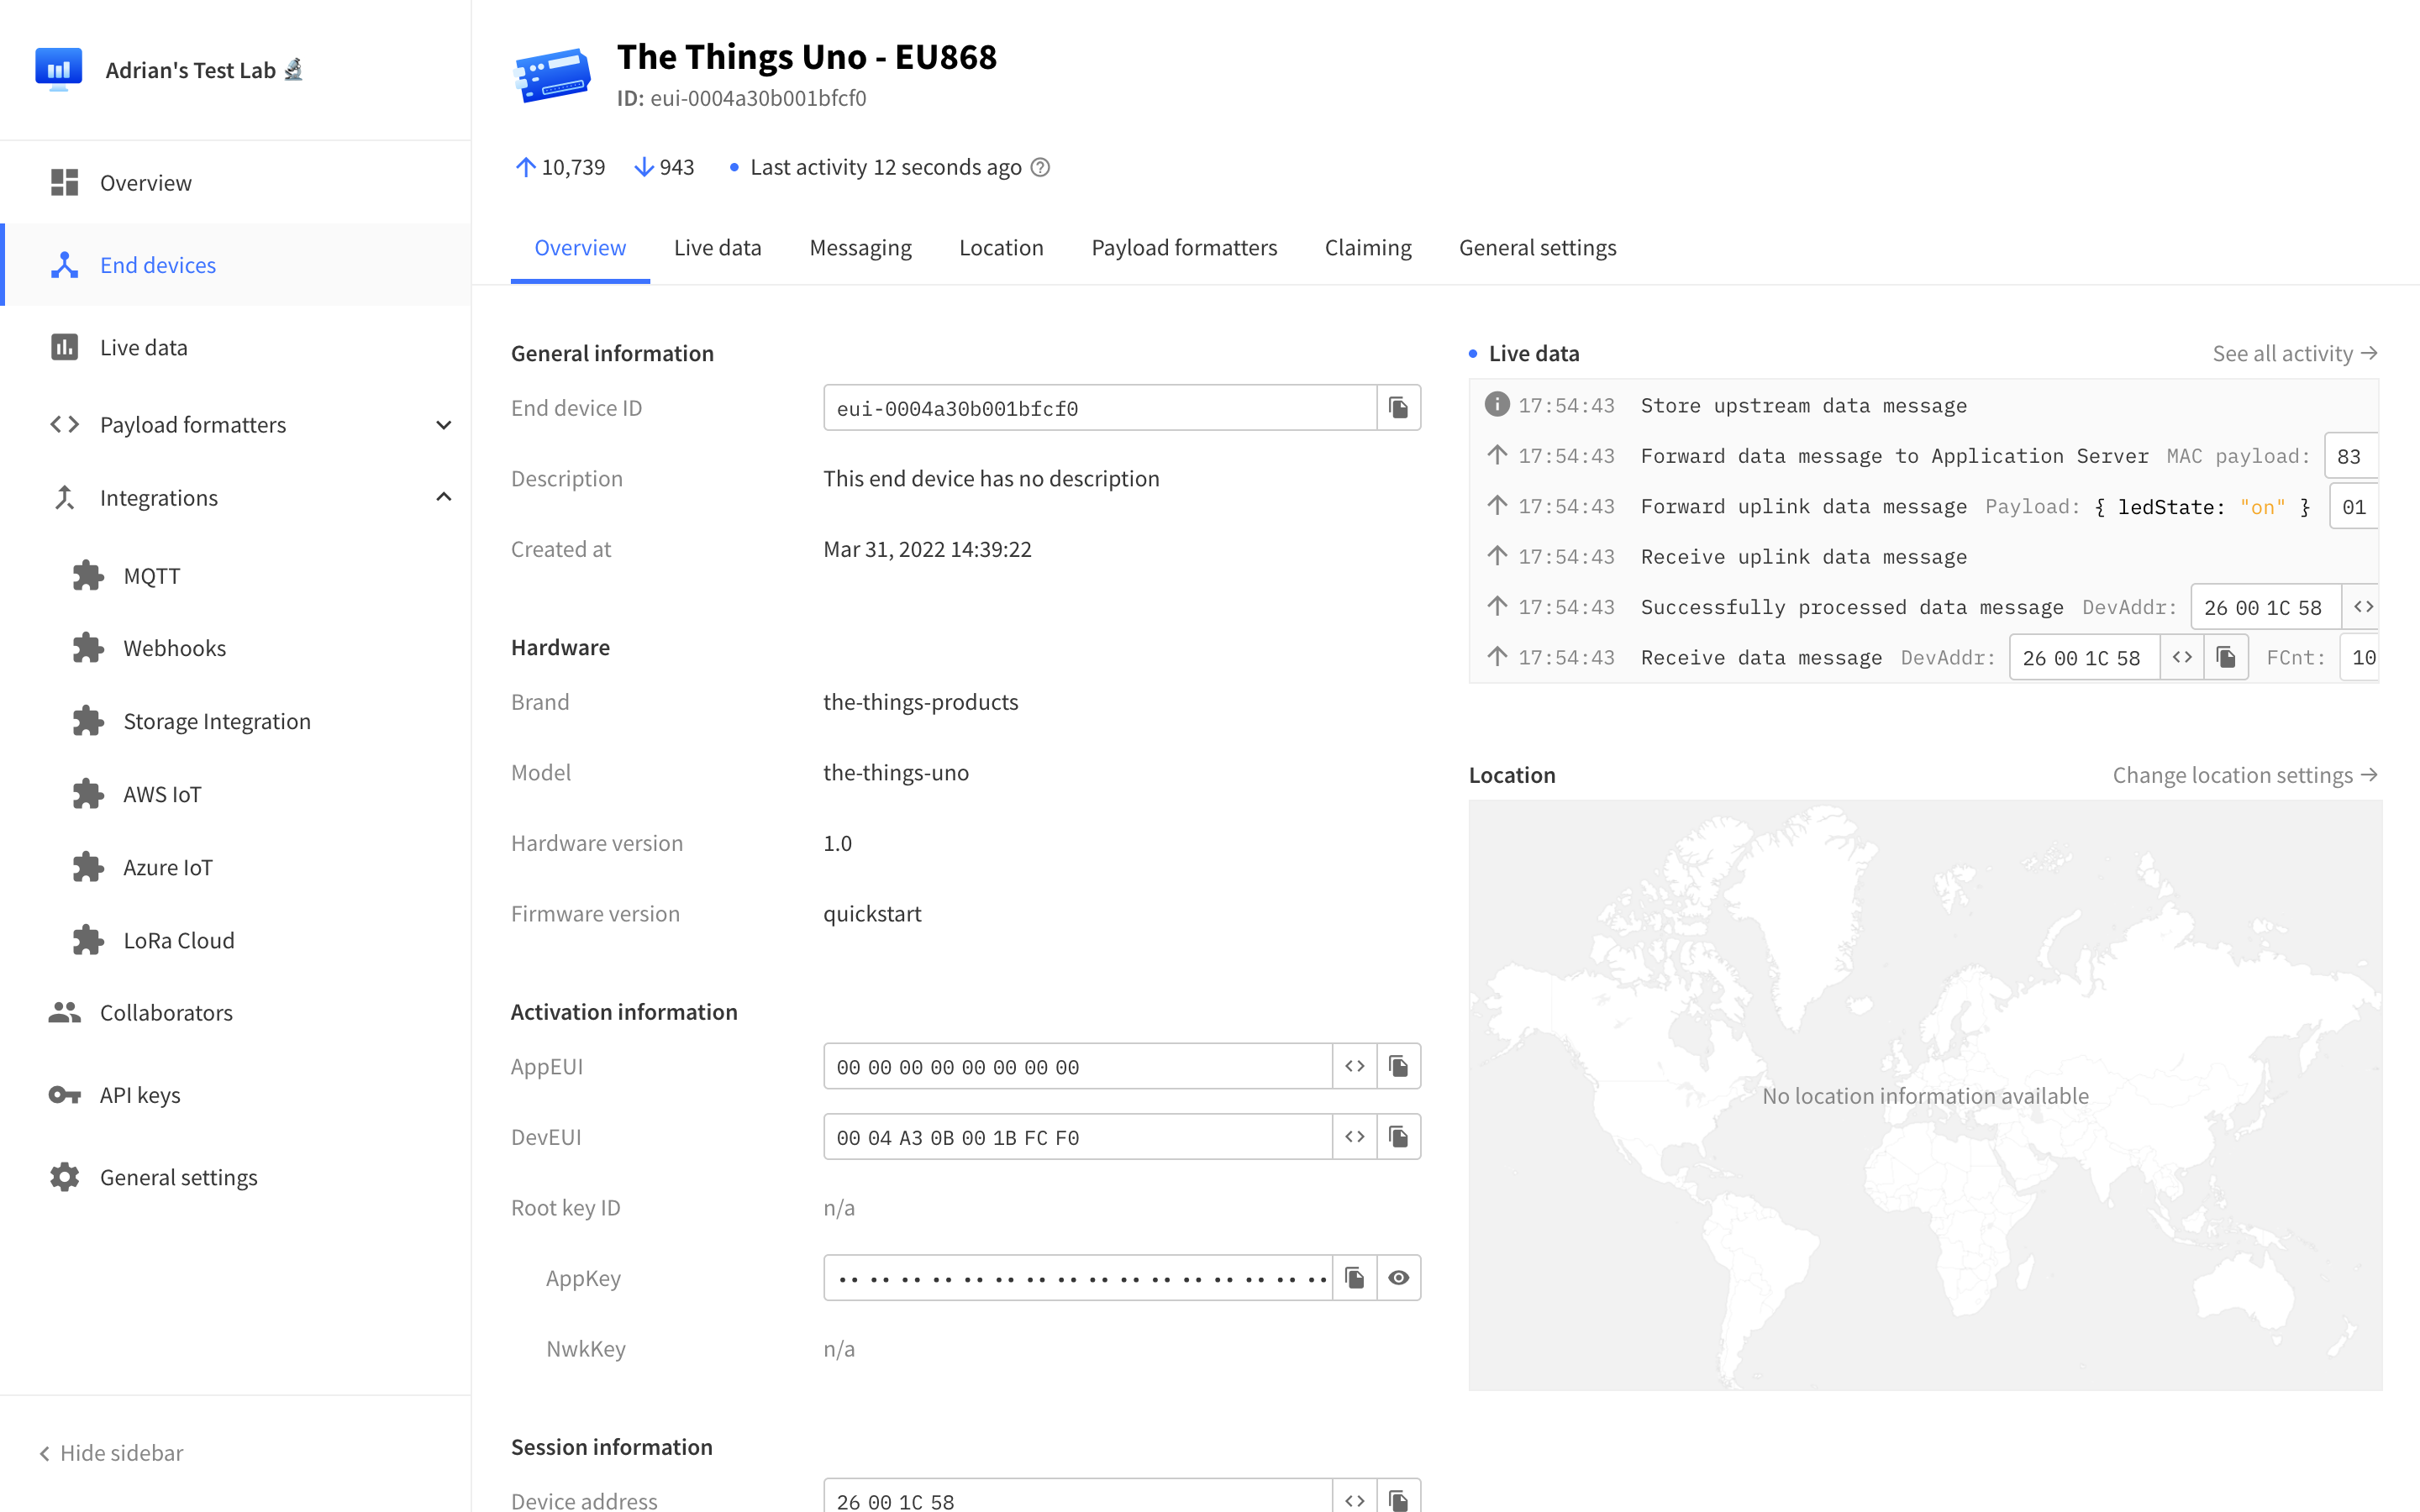Open Change location settings link

[x=2244, y=775]
